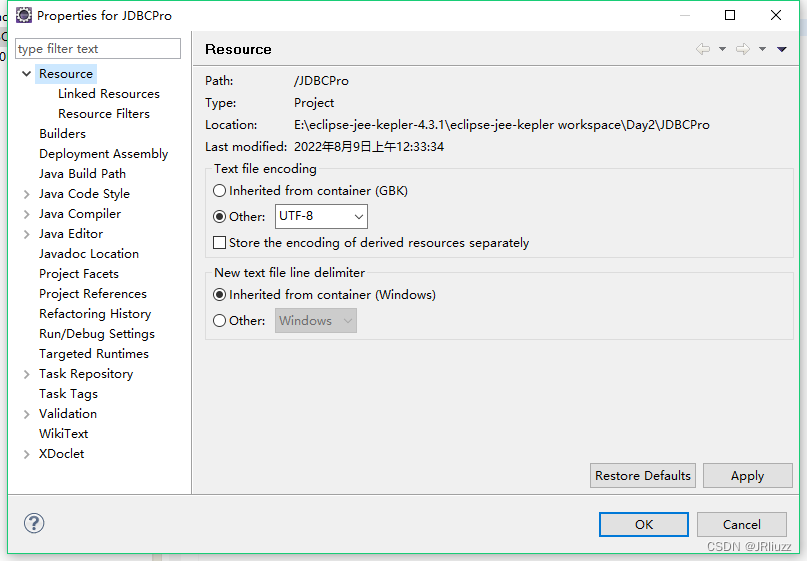Viewport: 807px width, 561px height.
Task: Click the Last modified date value
Action: tap(369, 147)
